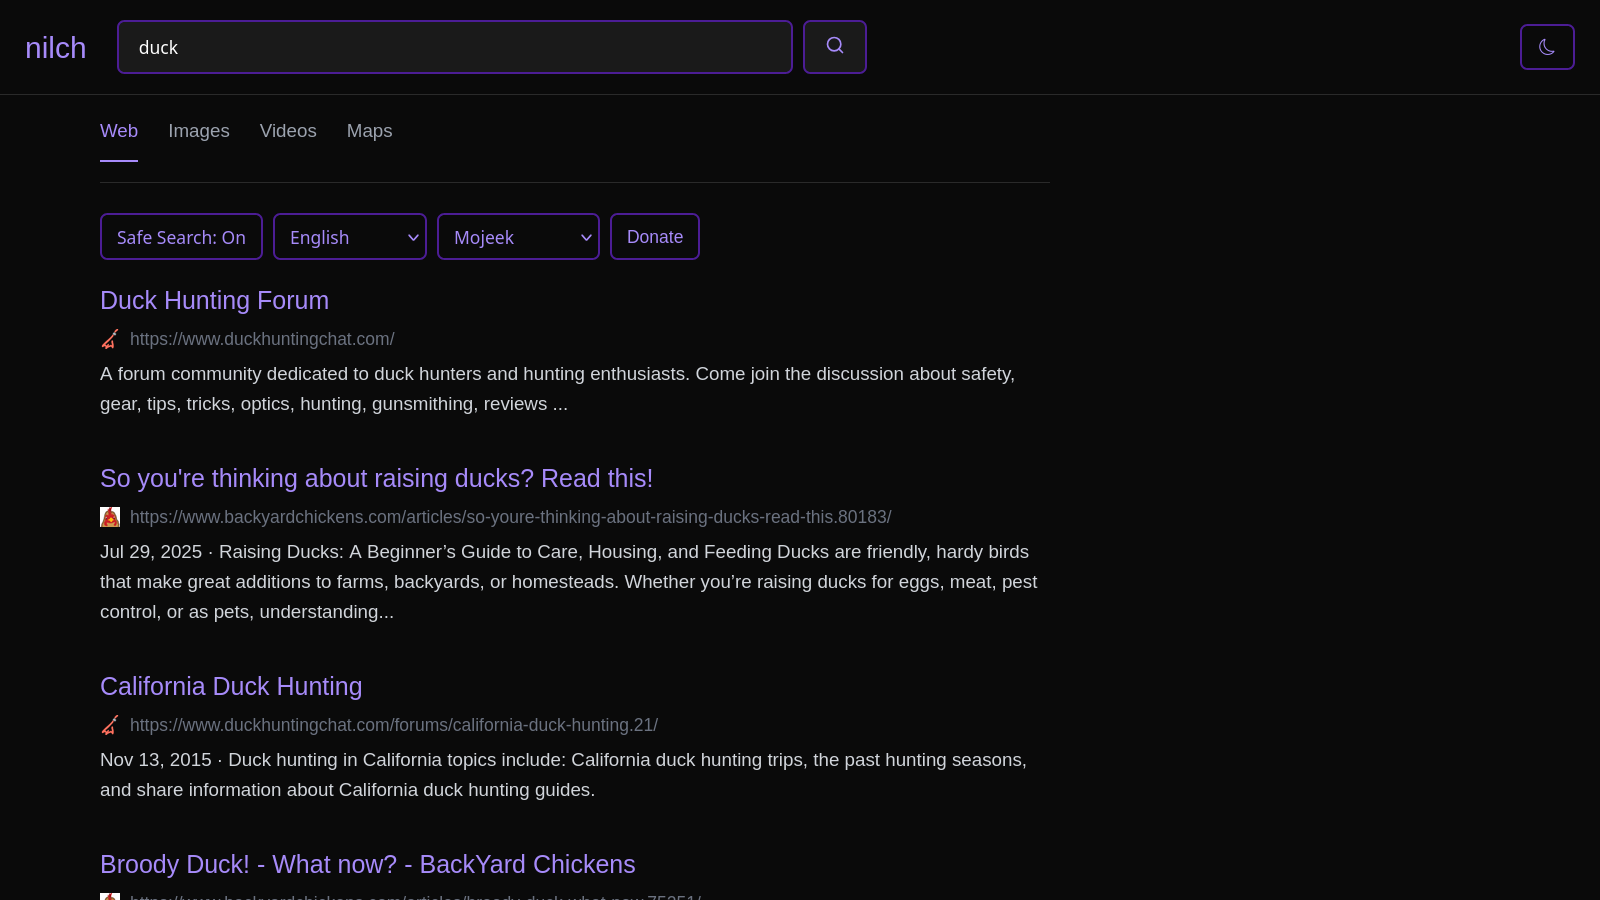This screenshot has height=900, width=1600.
Task: Click the duckhuntingchat.com homepage URL
Action: click(262, 339)
